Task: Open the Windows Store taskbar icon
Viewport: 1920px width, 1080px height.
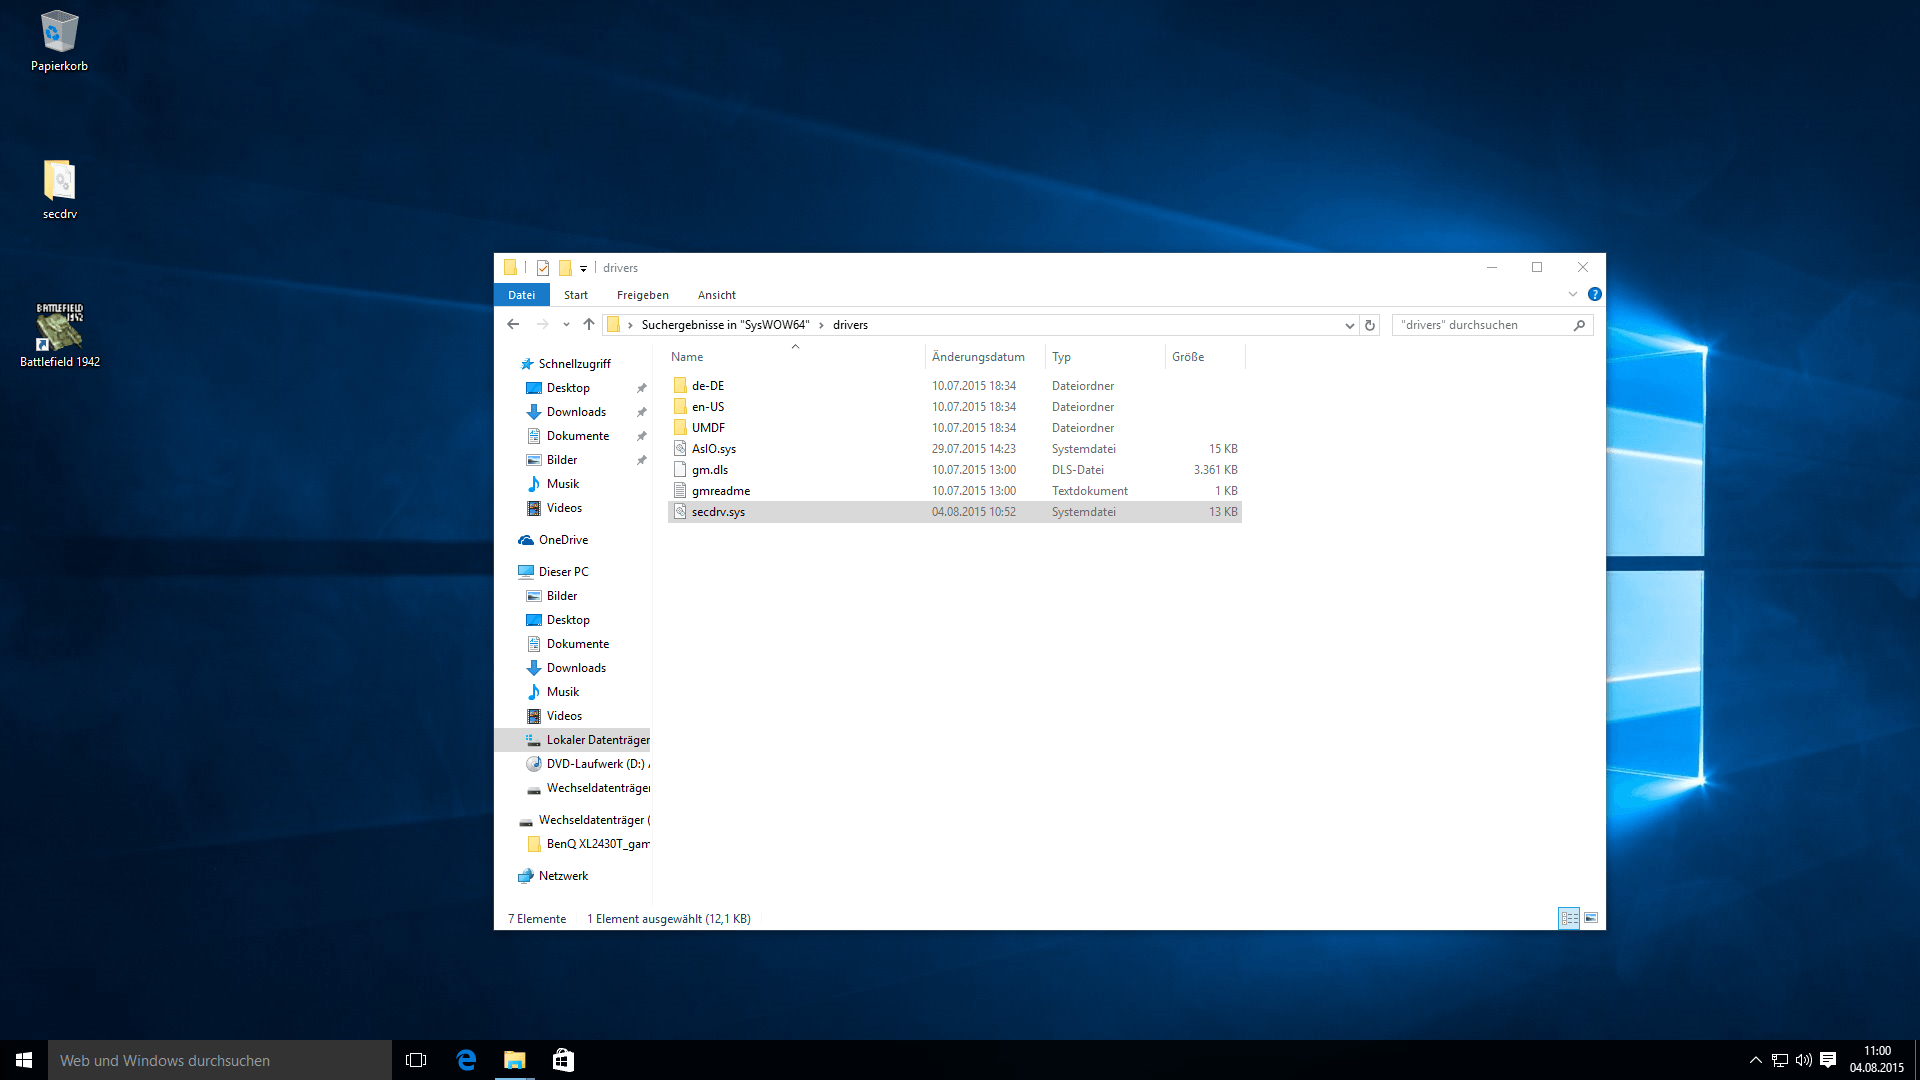Action: tap(563, 1060)
